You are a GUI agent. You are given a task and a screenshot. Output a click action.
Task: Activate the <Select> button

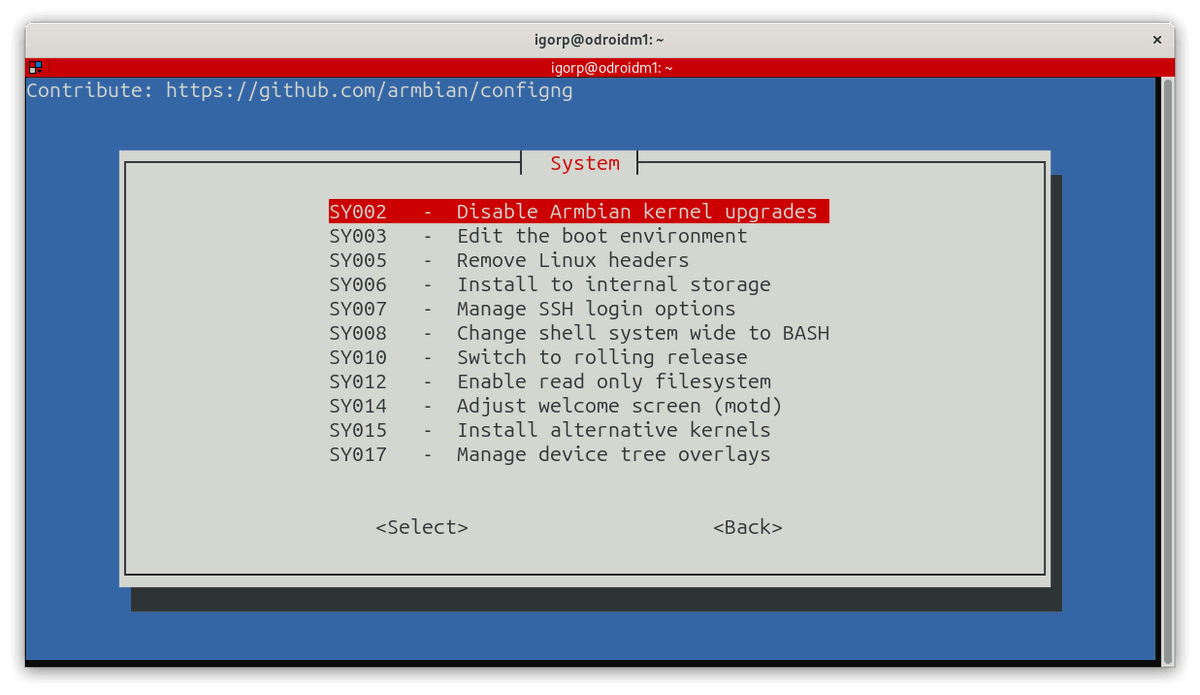tap(421, 527)
